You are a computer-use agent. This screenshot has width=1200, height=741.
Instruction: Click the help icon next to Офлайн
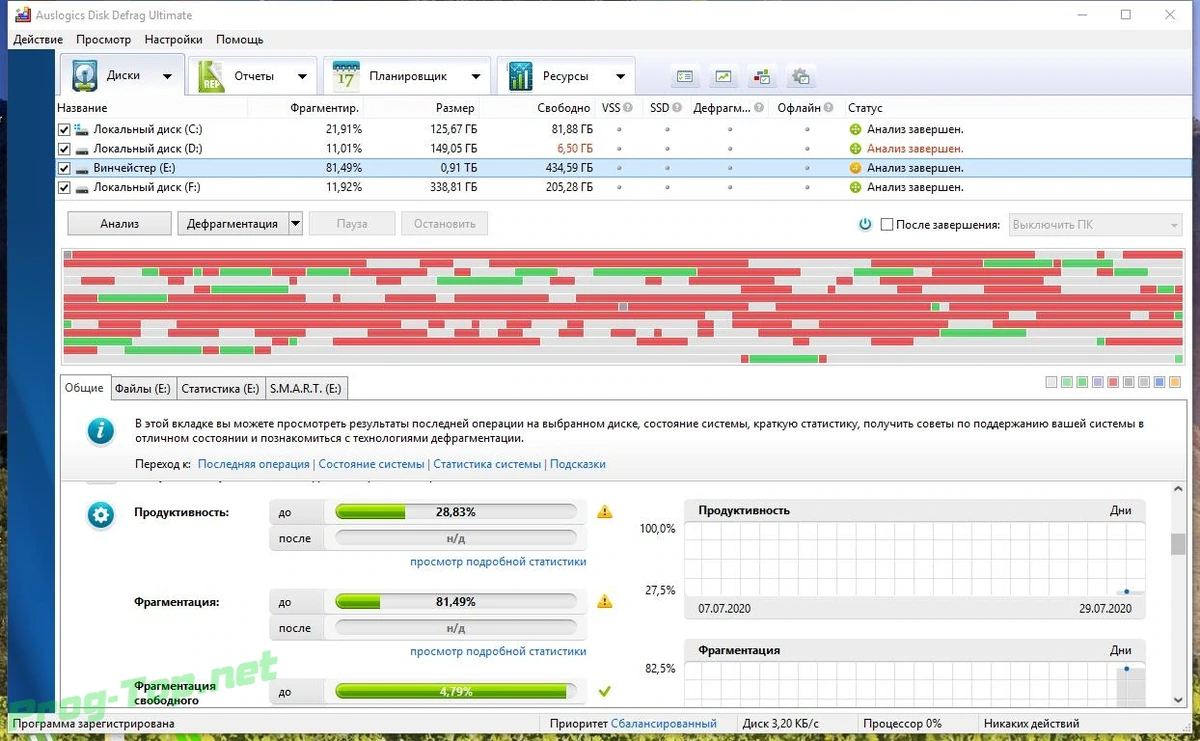(830, 108)
